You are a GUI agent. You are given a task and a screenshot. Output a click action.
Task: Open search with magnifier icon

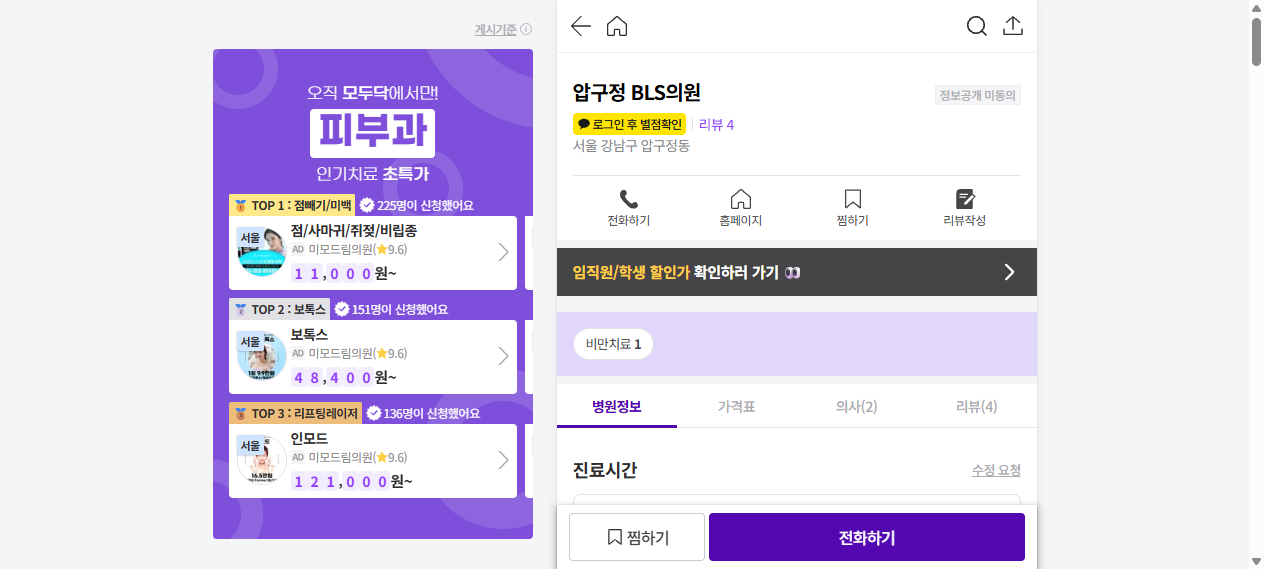pos(976,26)
